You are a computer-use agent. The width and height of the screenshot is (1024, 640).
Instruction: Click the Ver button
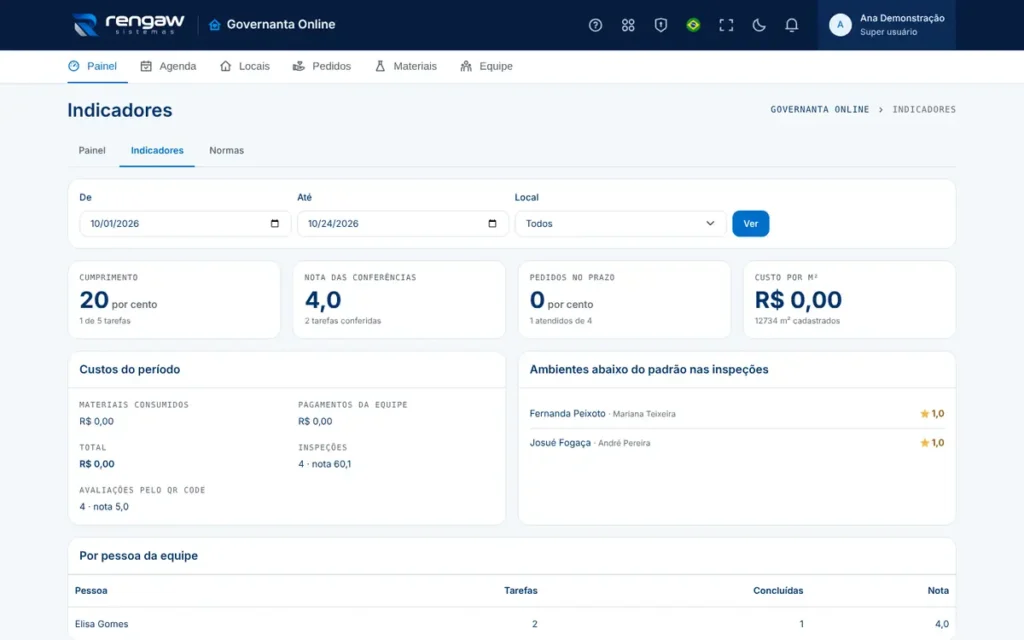pos(750,223)
